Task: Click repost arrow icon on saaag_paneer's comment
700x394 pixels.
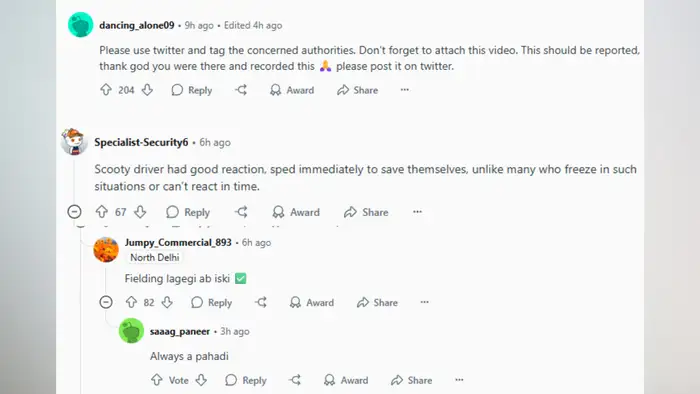Action: 295,380
